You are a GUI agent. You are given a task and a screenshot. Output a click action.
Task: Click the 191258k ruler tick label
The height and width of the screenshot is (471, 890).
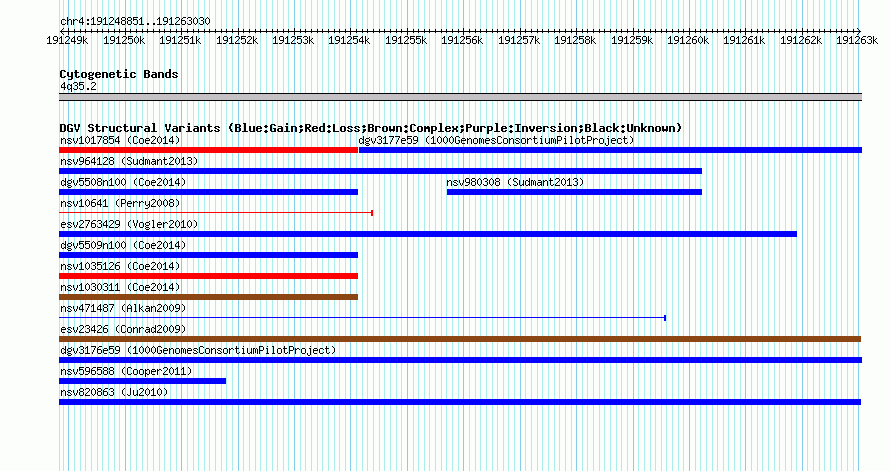click(x=575, y=40)
